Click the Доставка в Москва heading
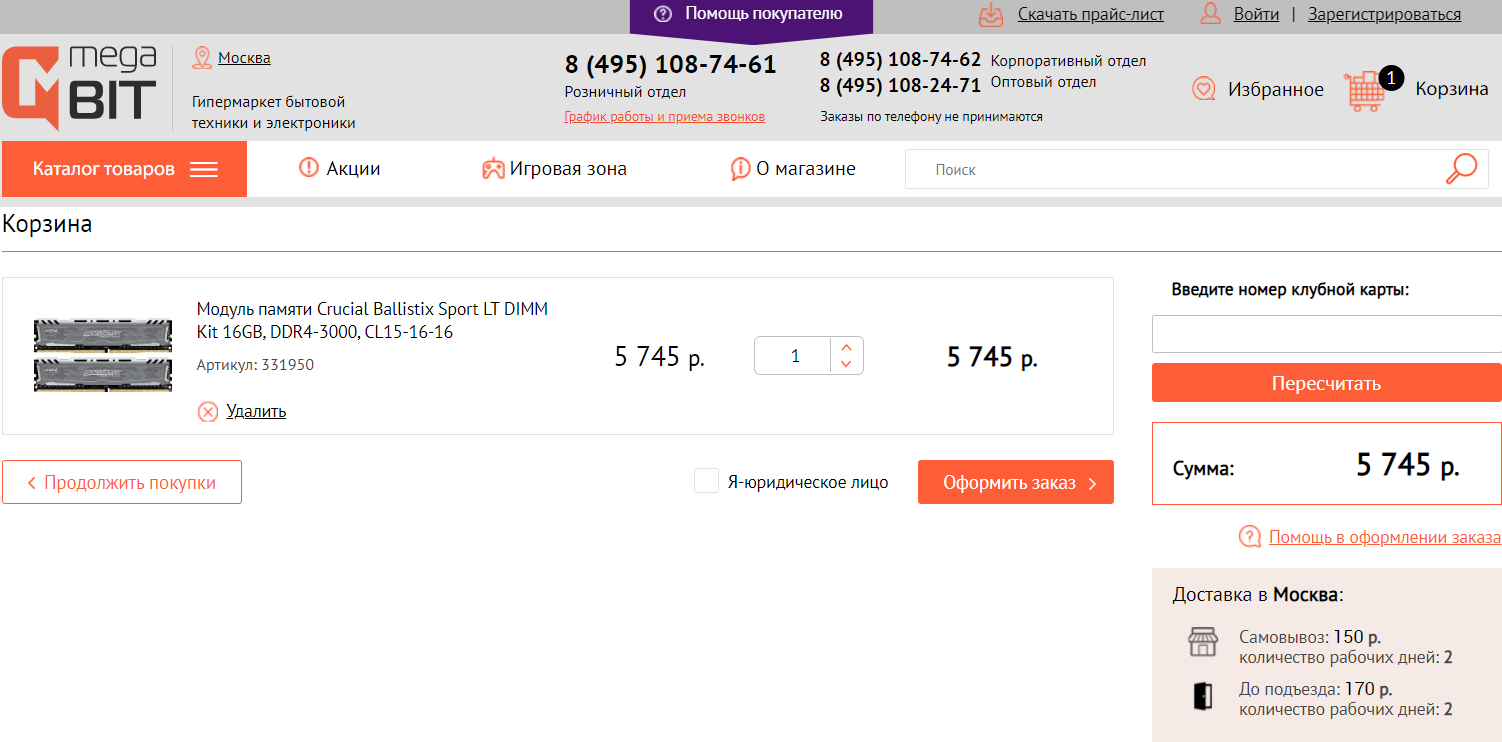This screenshot has width=1502, height=742. click(x=1258, y=595)
